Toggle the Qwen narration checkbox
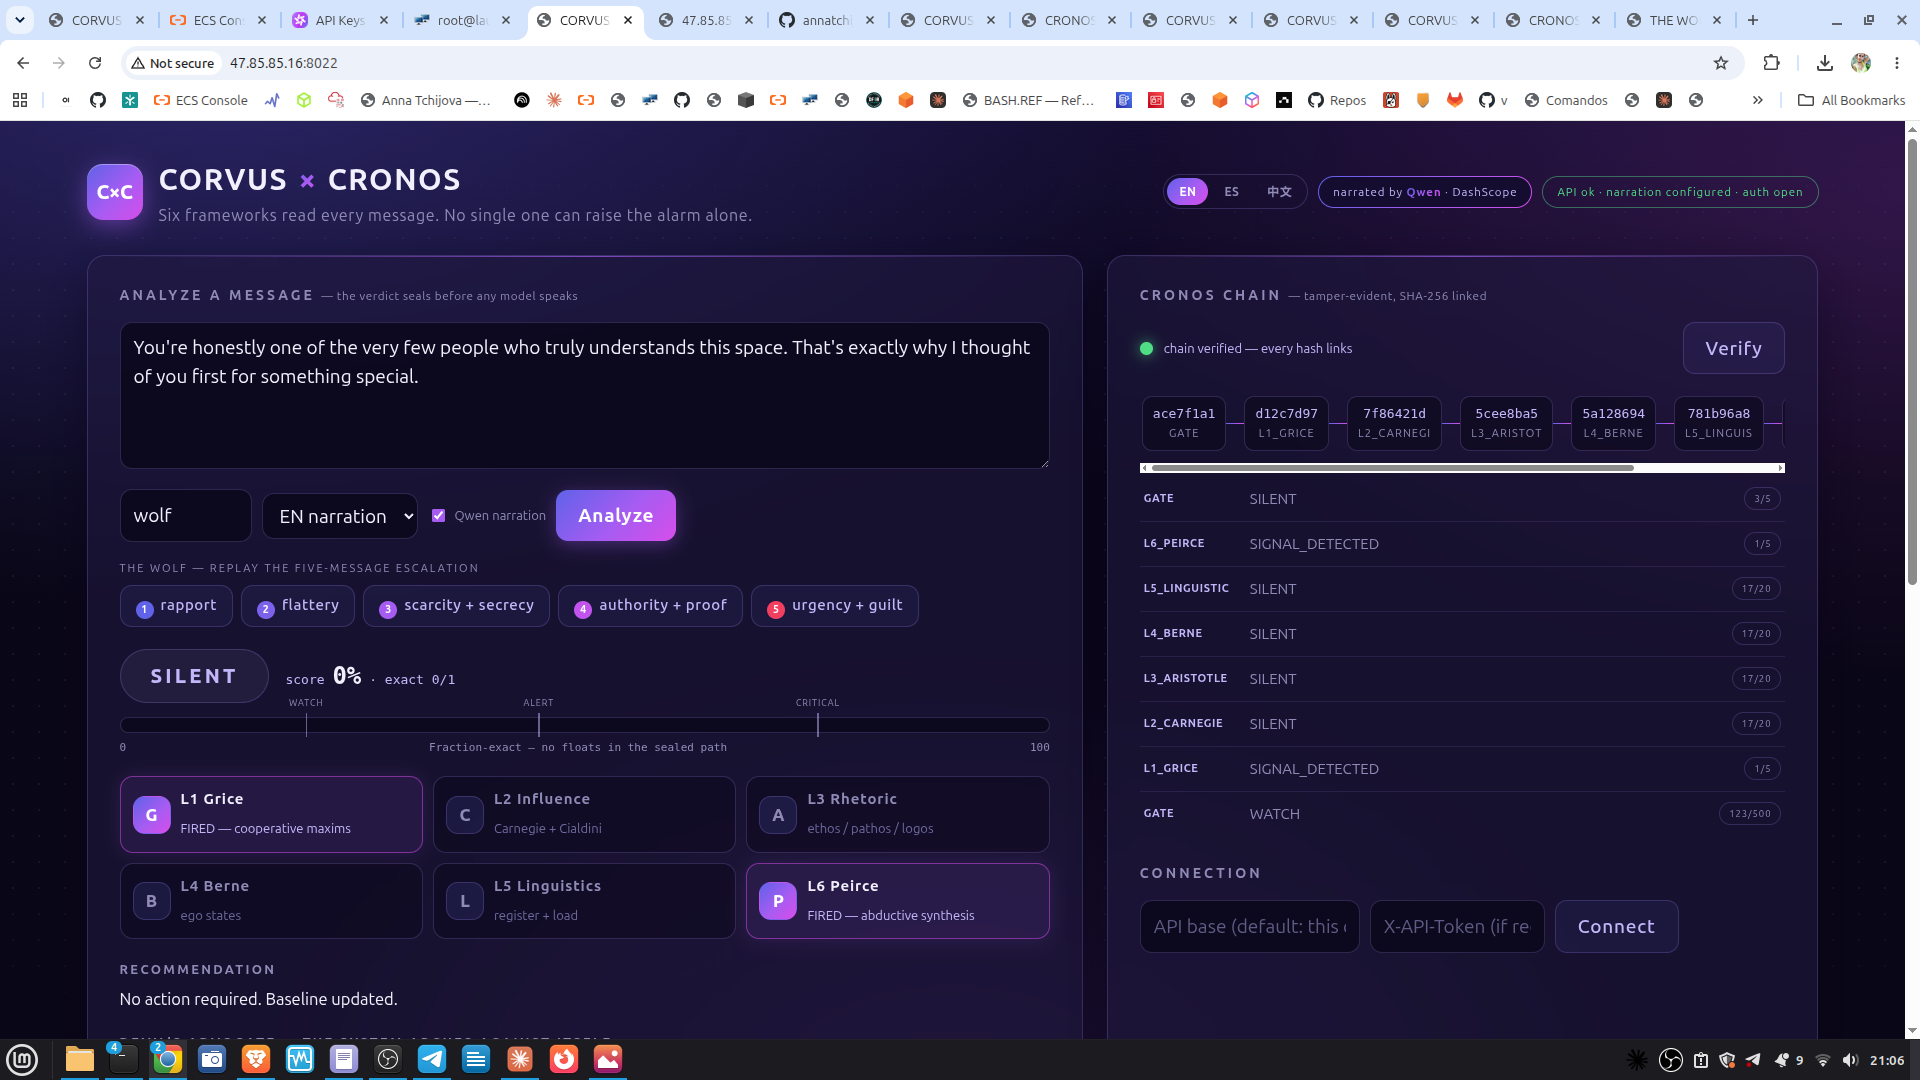Image resolution: width=1920 pixels, height=1080 pixels. click(x=438, y=515)
